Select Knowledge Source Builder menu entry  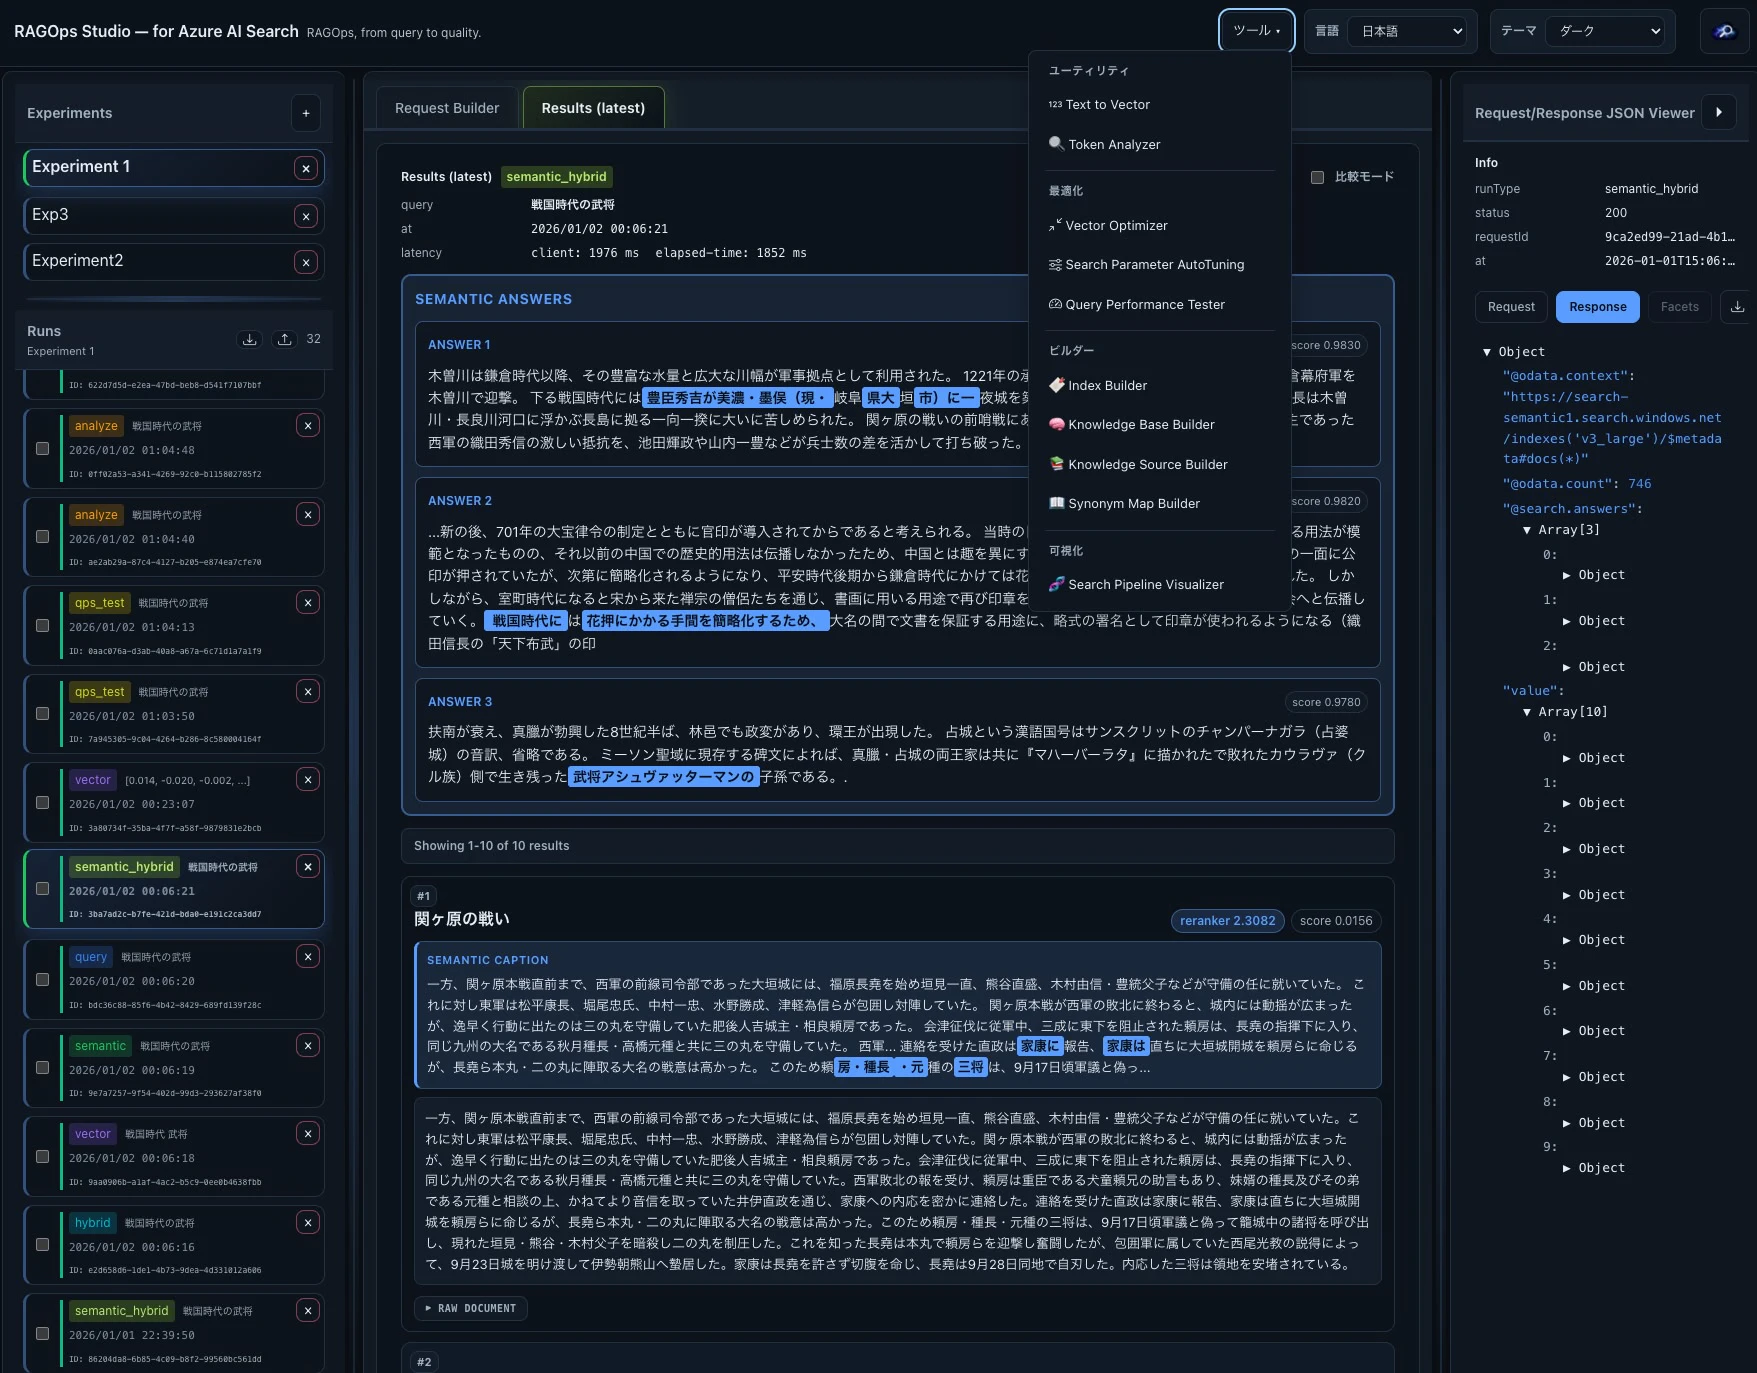(1160, 465)
